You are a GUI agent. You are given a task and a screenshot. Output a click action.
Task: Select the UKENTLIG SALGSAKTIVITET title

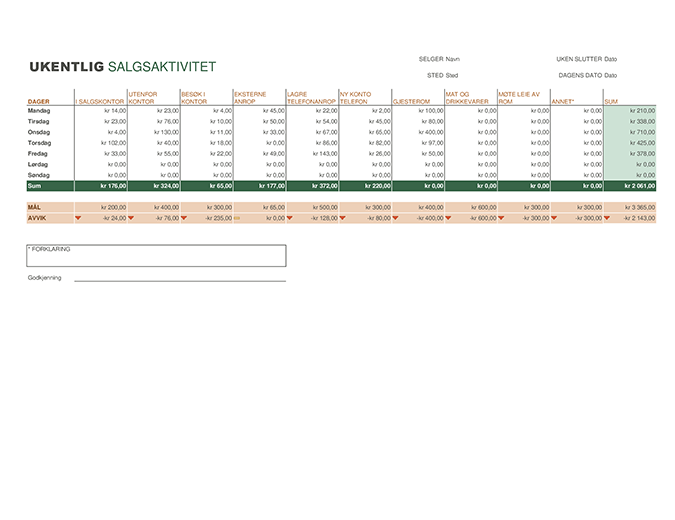(x=123, y=67)
